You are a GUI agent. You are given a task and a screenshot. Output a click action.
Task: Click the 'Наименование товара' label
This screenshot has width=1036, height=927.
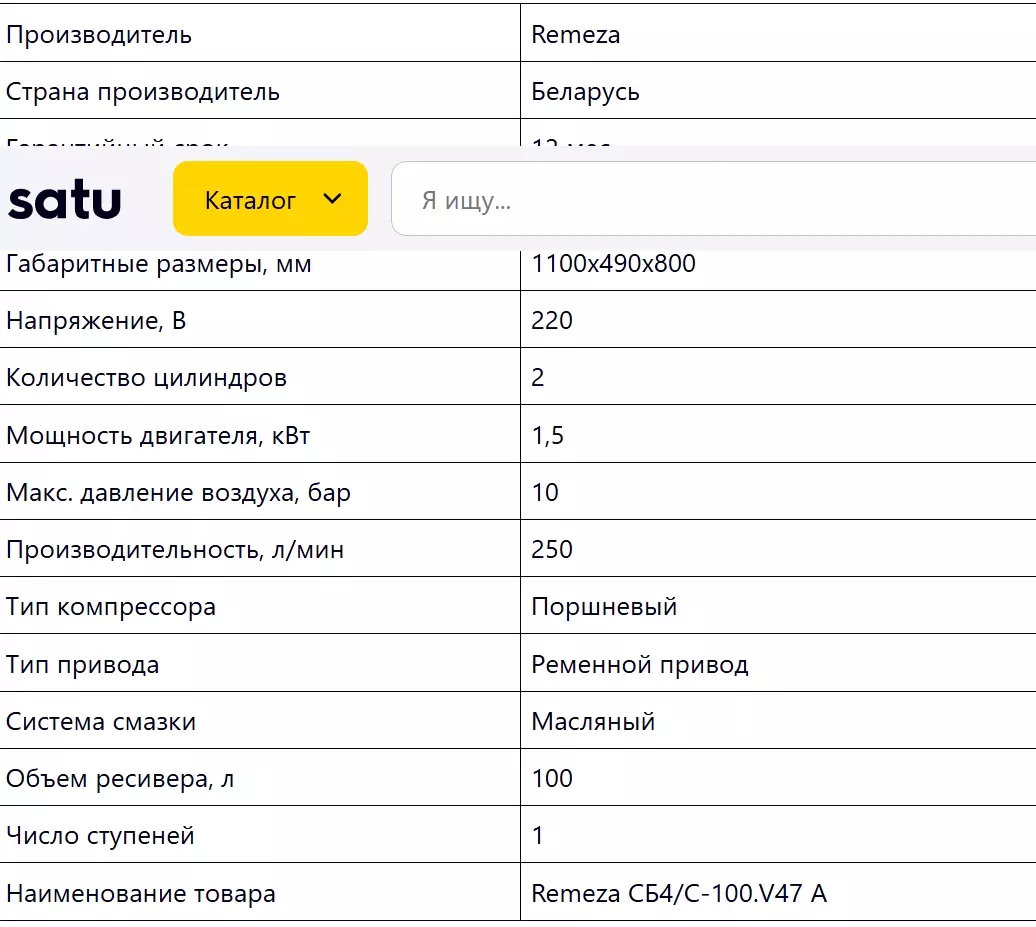(x=141, y=893)
